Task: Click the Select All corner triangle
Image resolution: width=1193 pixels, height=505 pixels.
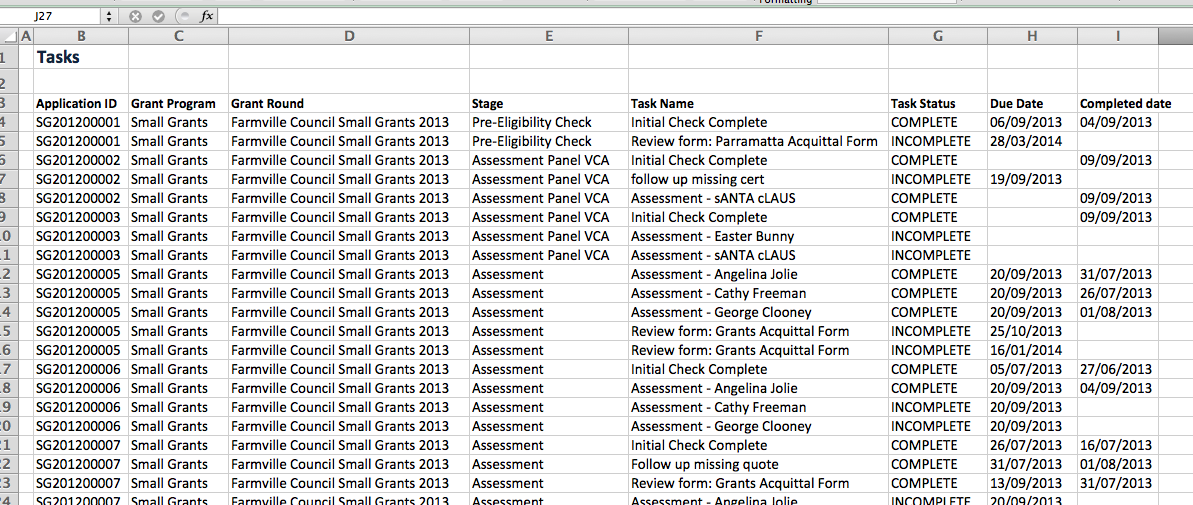Action: pyautogui.click(x=10, y=37)
